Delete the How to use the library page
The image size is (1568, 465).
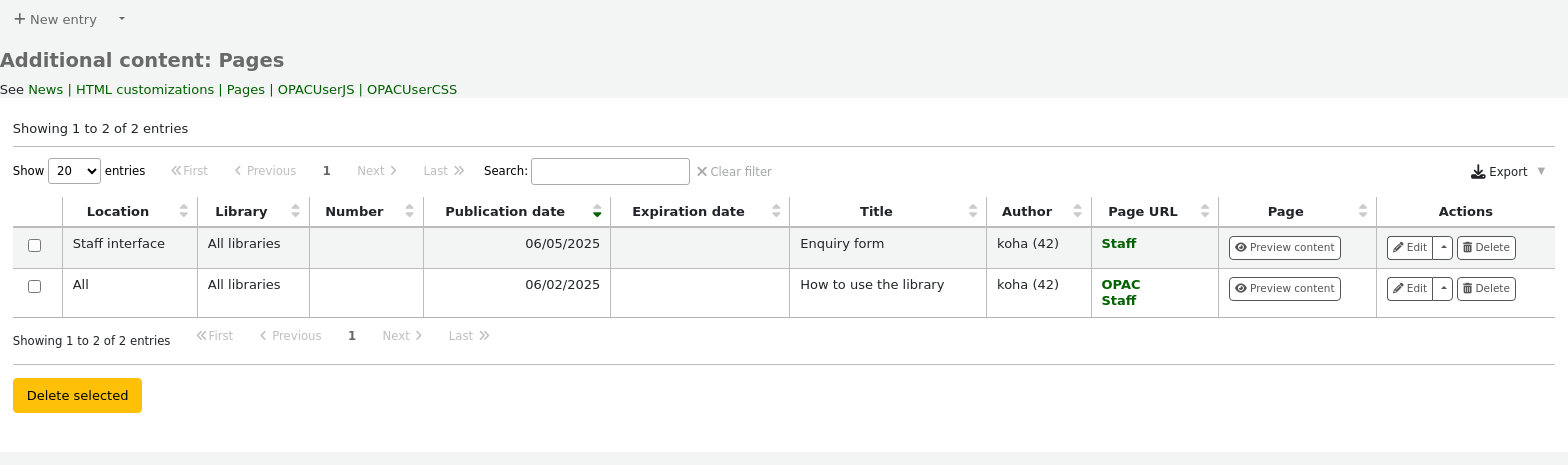pos(1485,289)
